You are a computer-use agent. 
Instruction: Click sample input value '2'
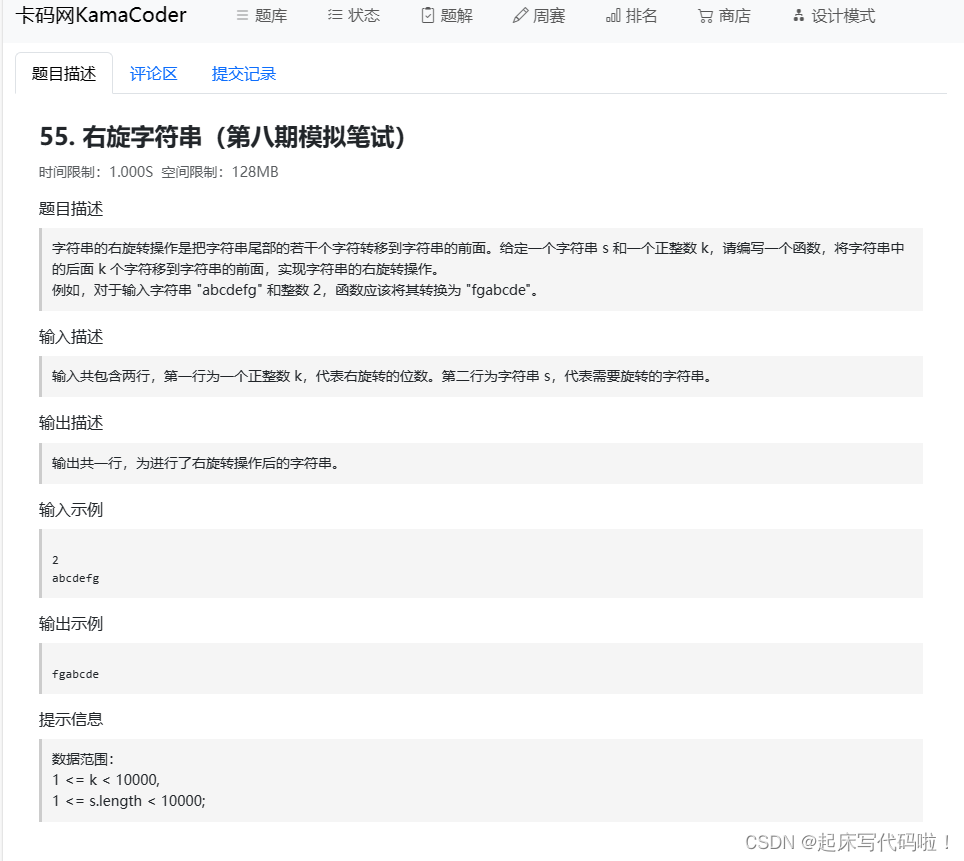point(55,560)
